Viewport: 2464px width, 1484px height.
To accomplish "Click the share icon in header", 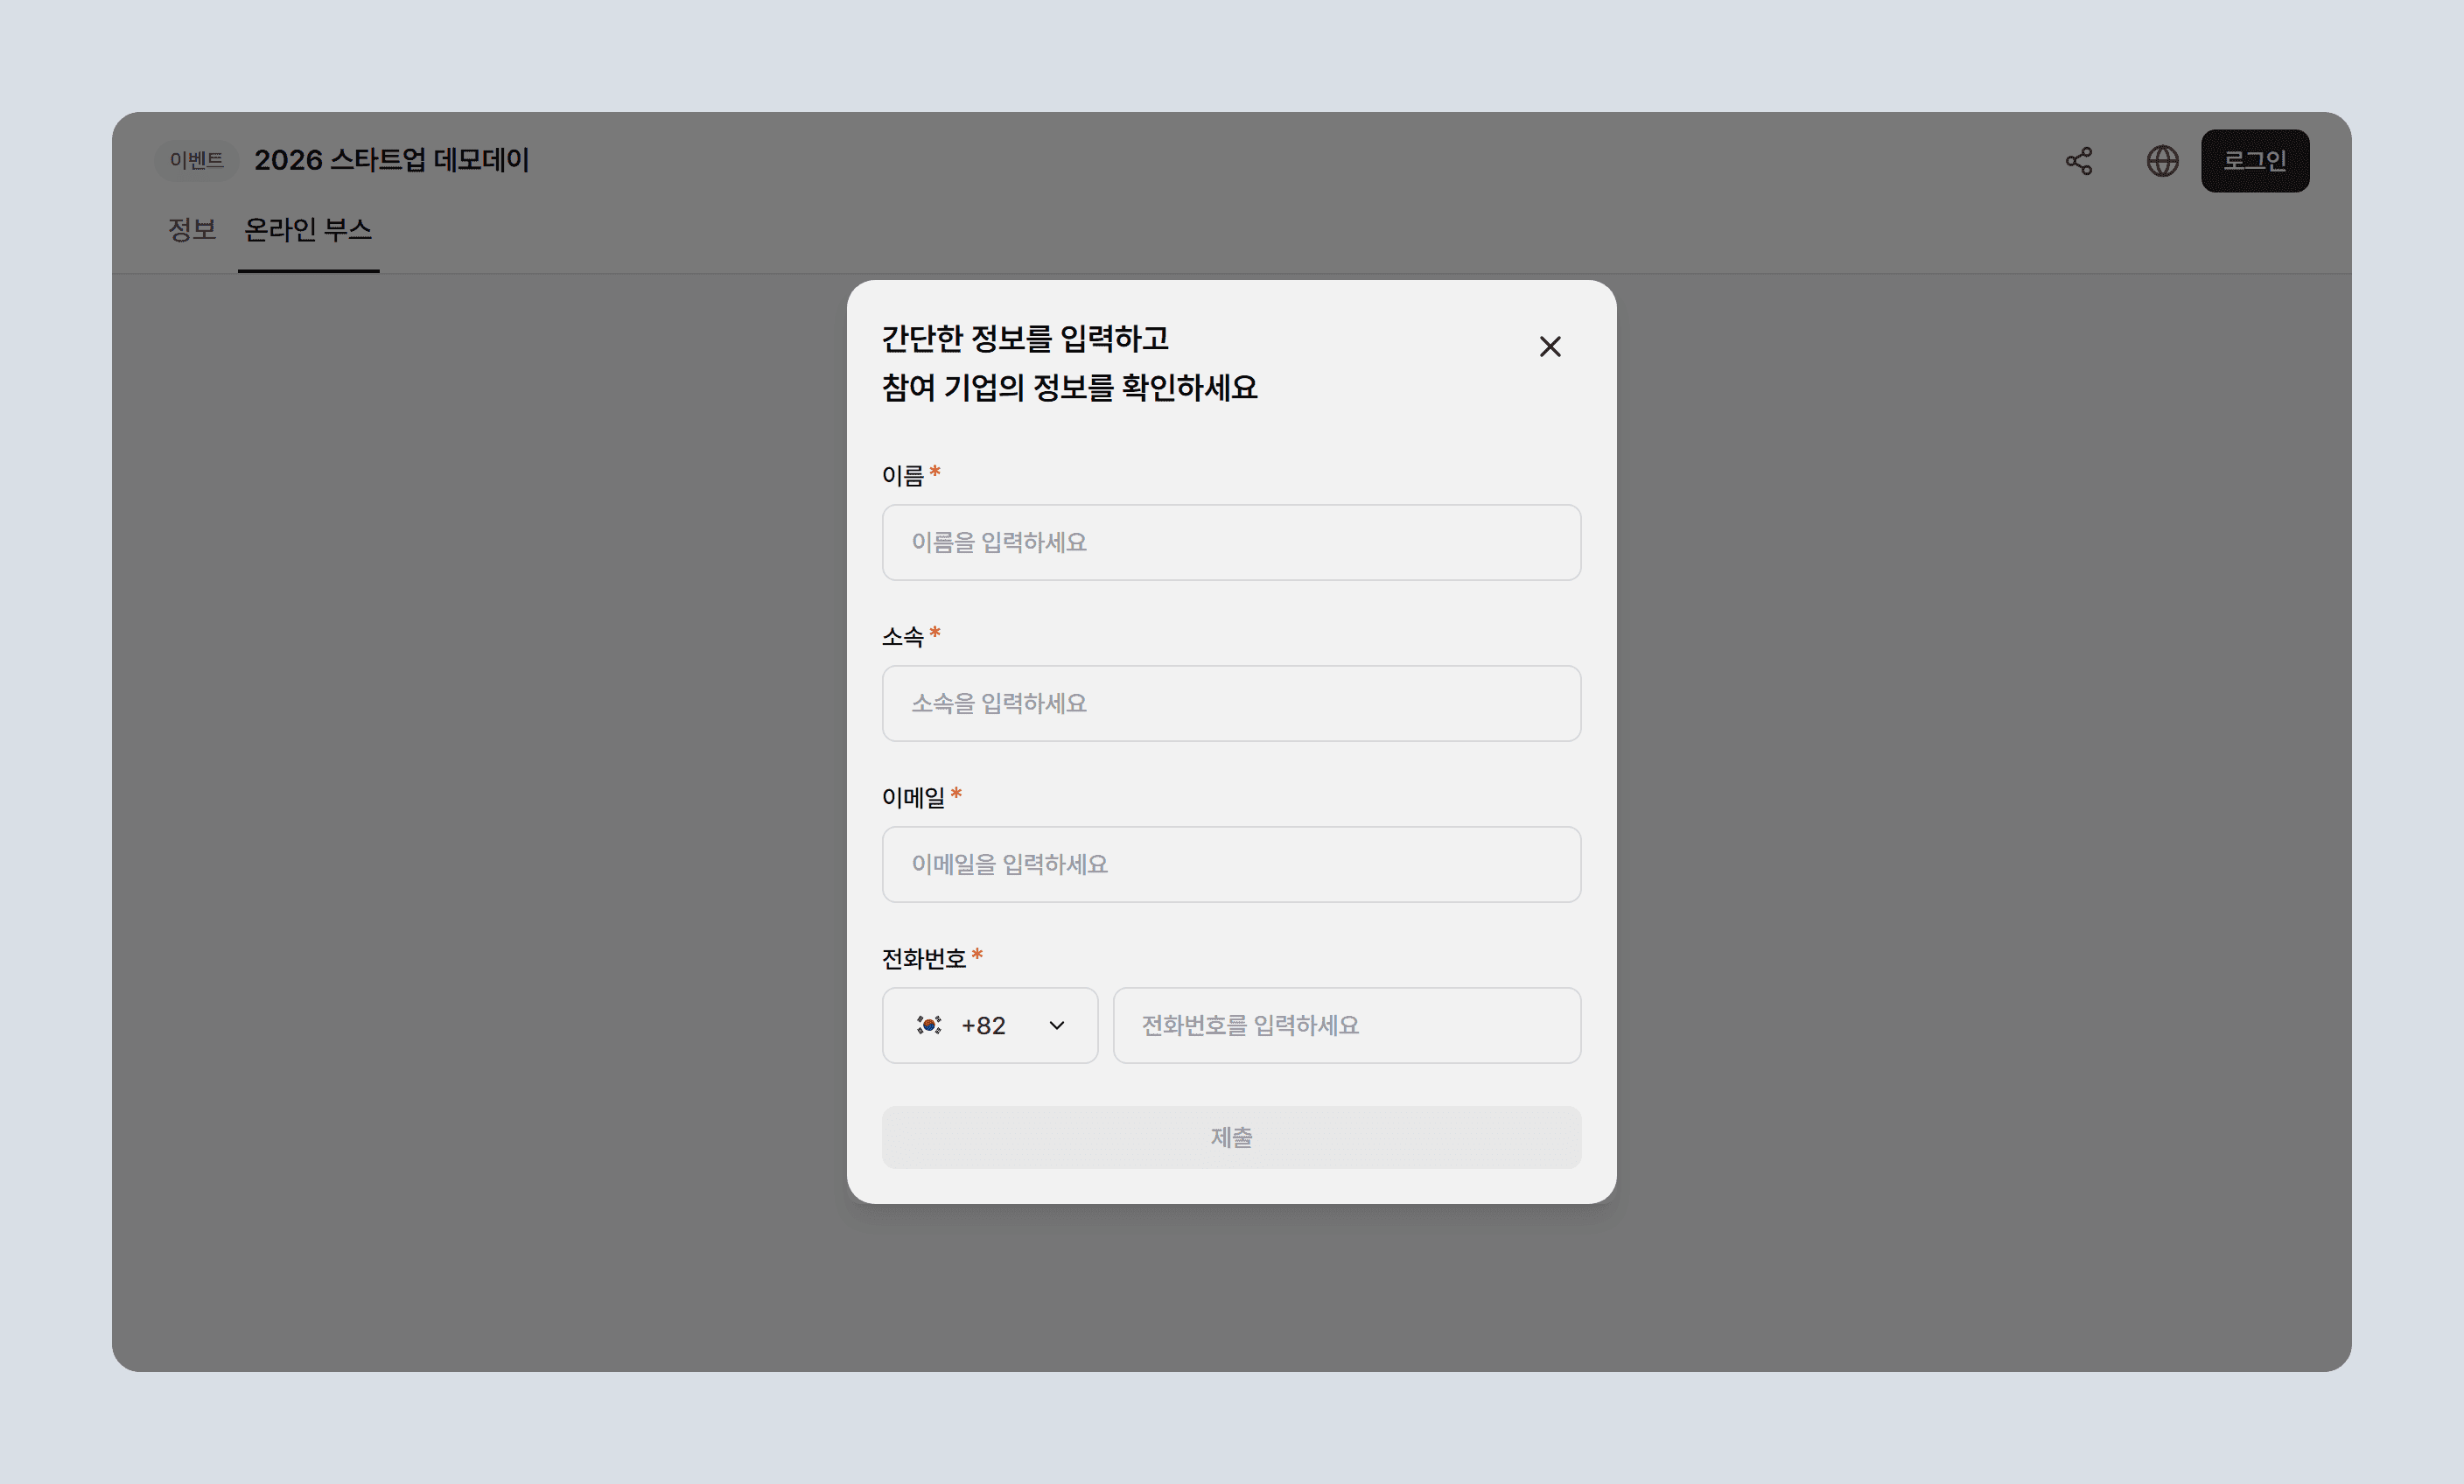I will (x=2079, y=161).
